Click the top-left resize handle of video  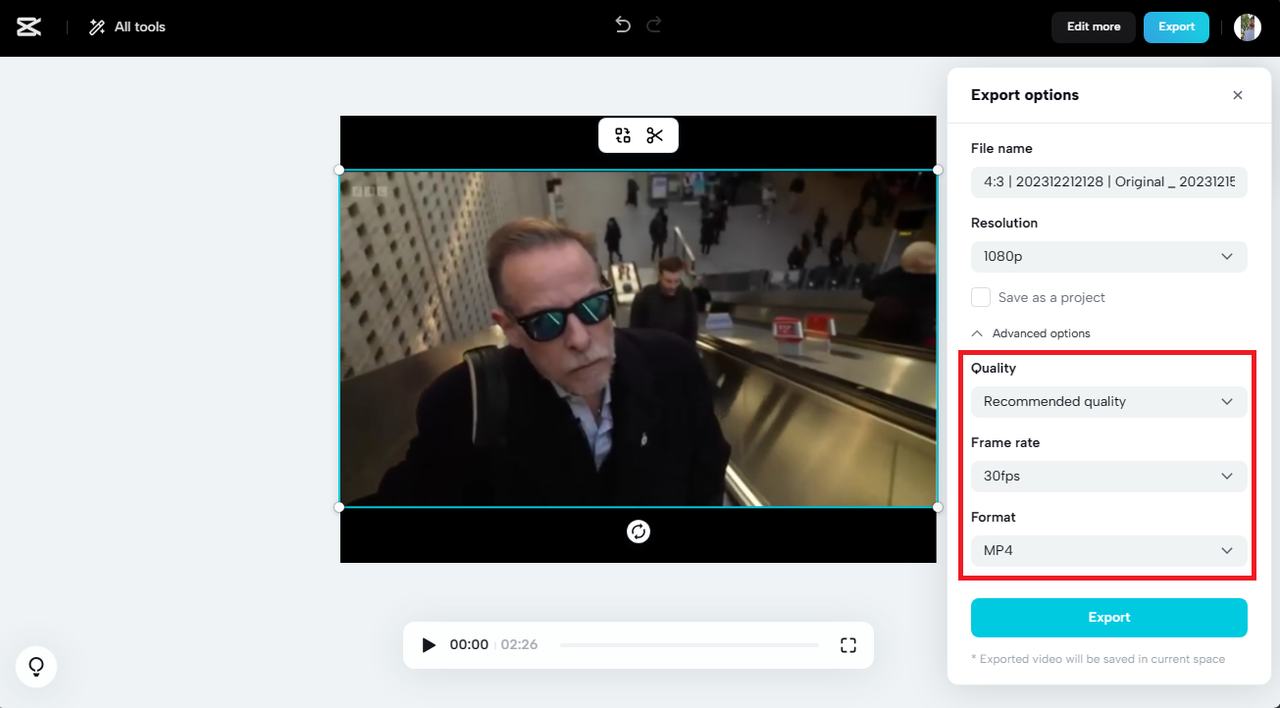[339, 170]
